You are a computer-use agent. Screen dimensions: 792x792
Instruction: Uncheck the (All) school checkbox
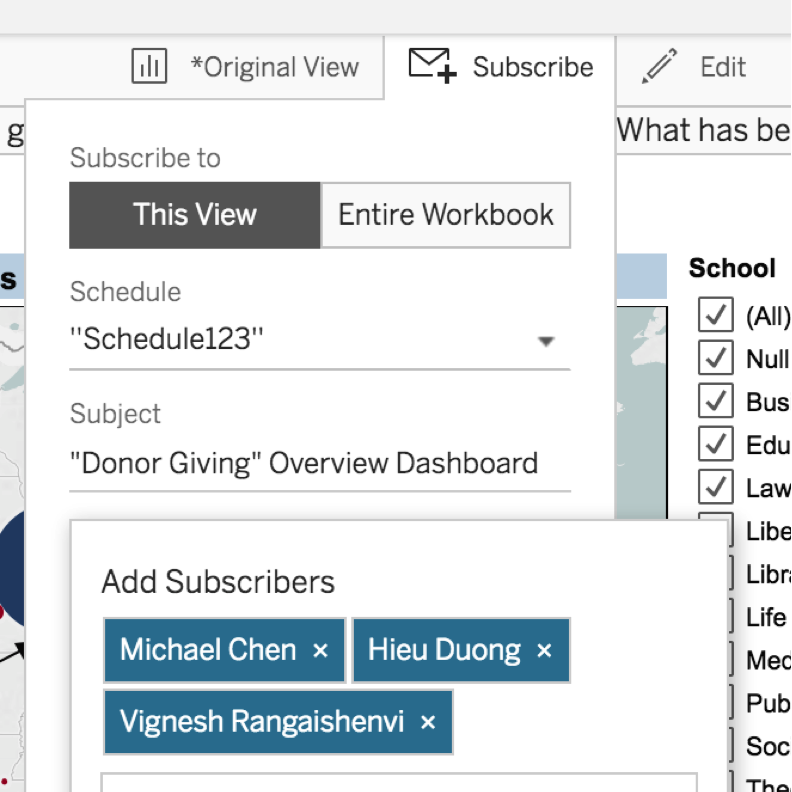[x=715, y=315]
